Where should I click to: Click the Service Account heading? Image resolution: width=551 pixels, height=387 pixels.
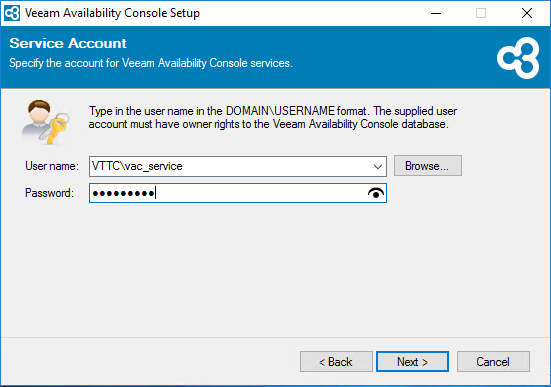[68, 43]
